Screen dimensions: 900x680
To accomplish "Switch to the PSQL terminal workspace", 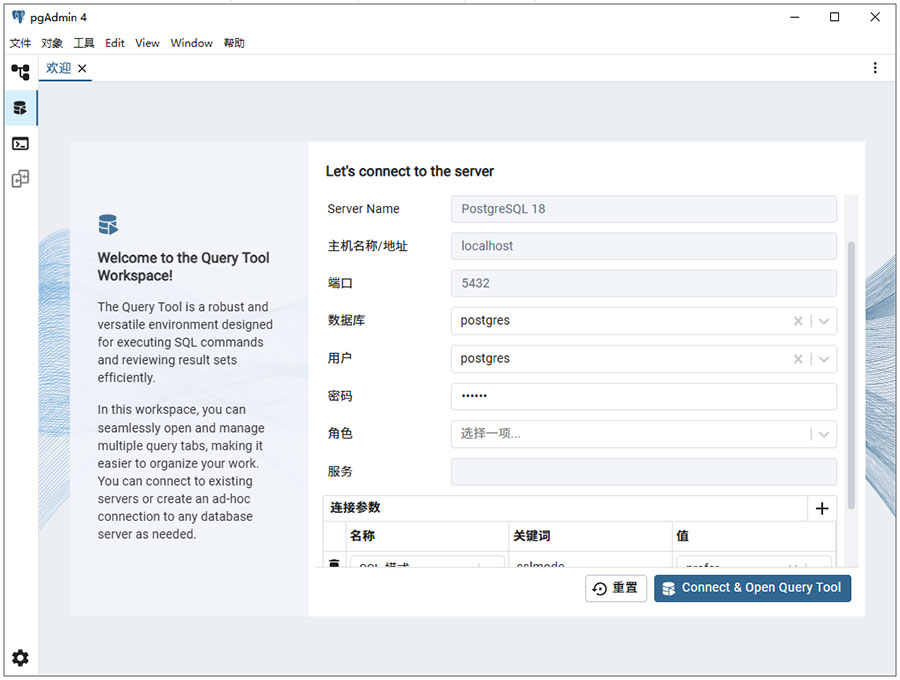I will [20, 143].
